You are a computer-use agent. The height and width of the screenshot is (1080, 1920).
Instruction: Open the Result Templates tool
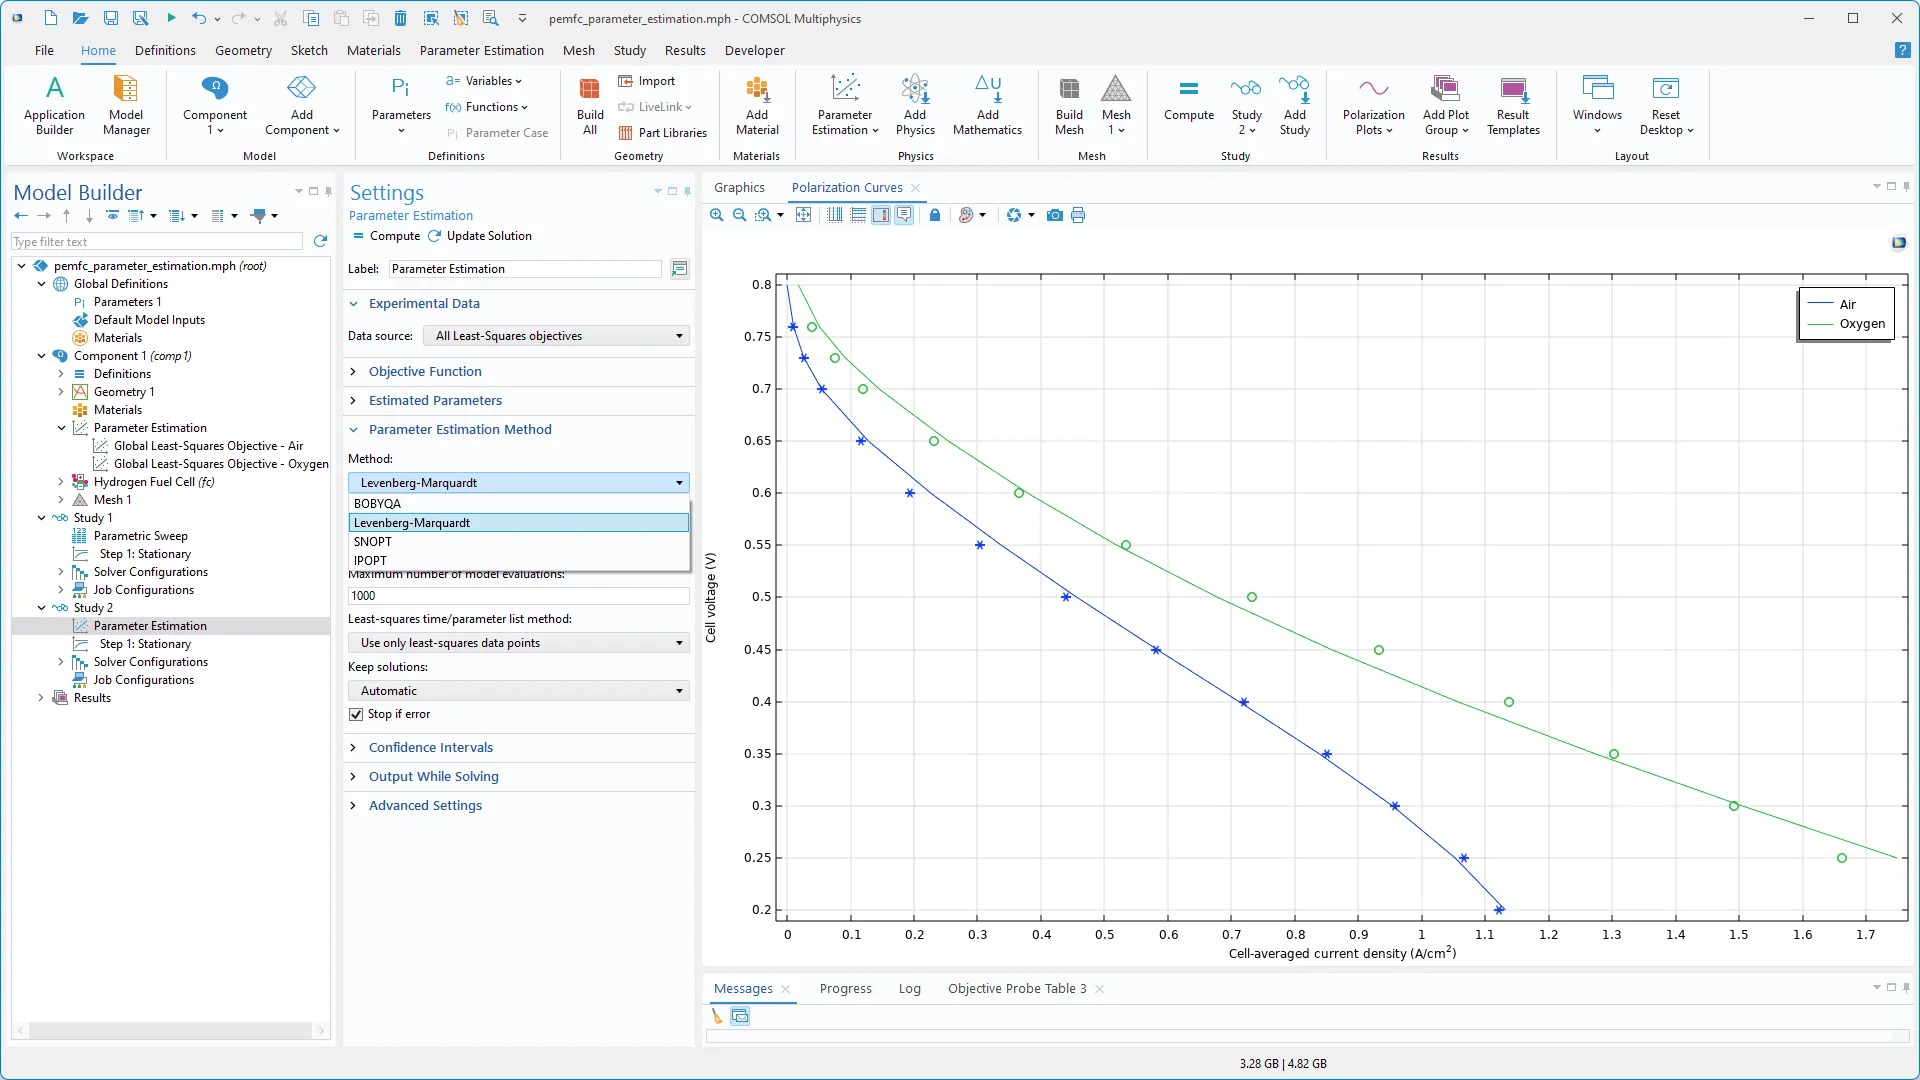point(1513,105)
